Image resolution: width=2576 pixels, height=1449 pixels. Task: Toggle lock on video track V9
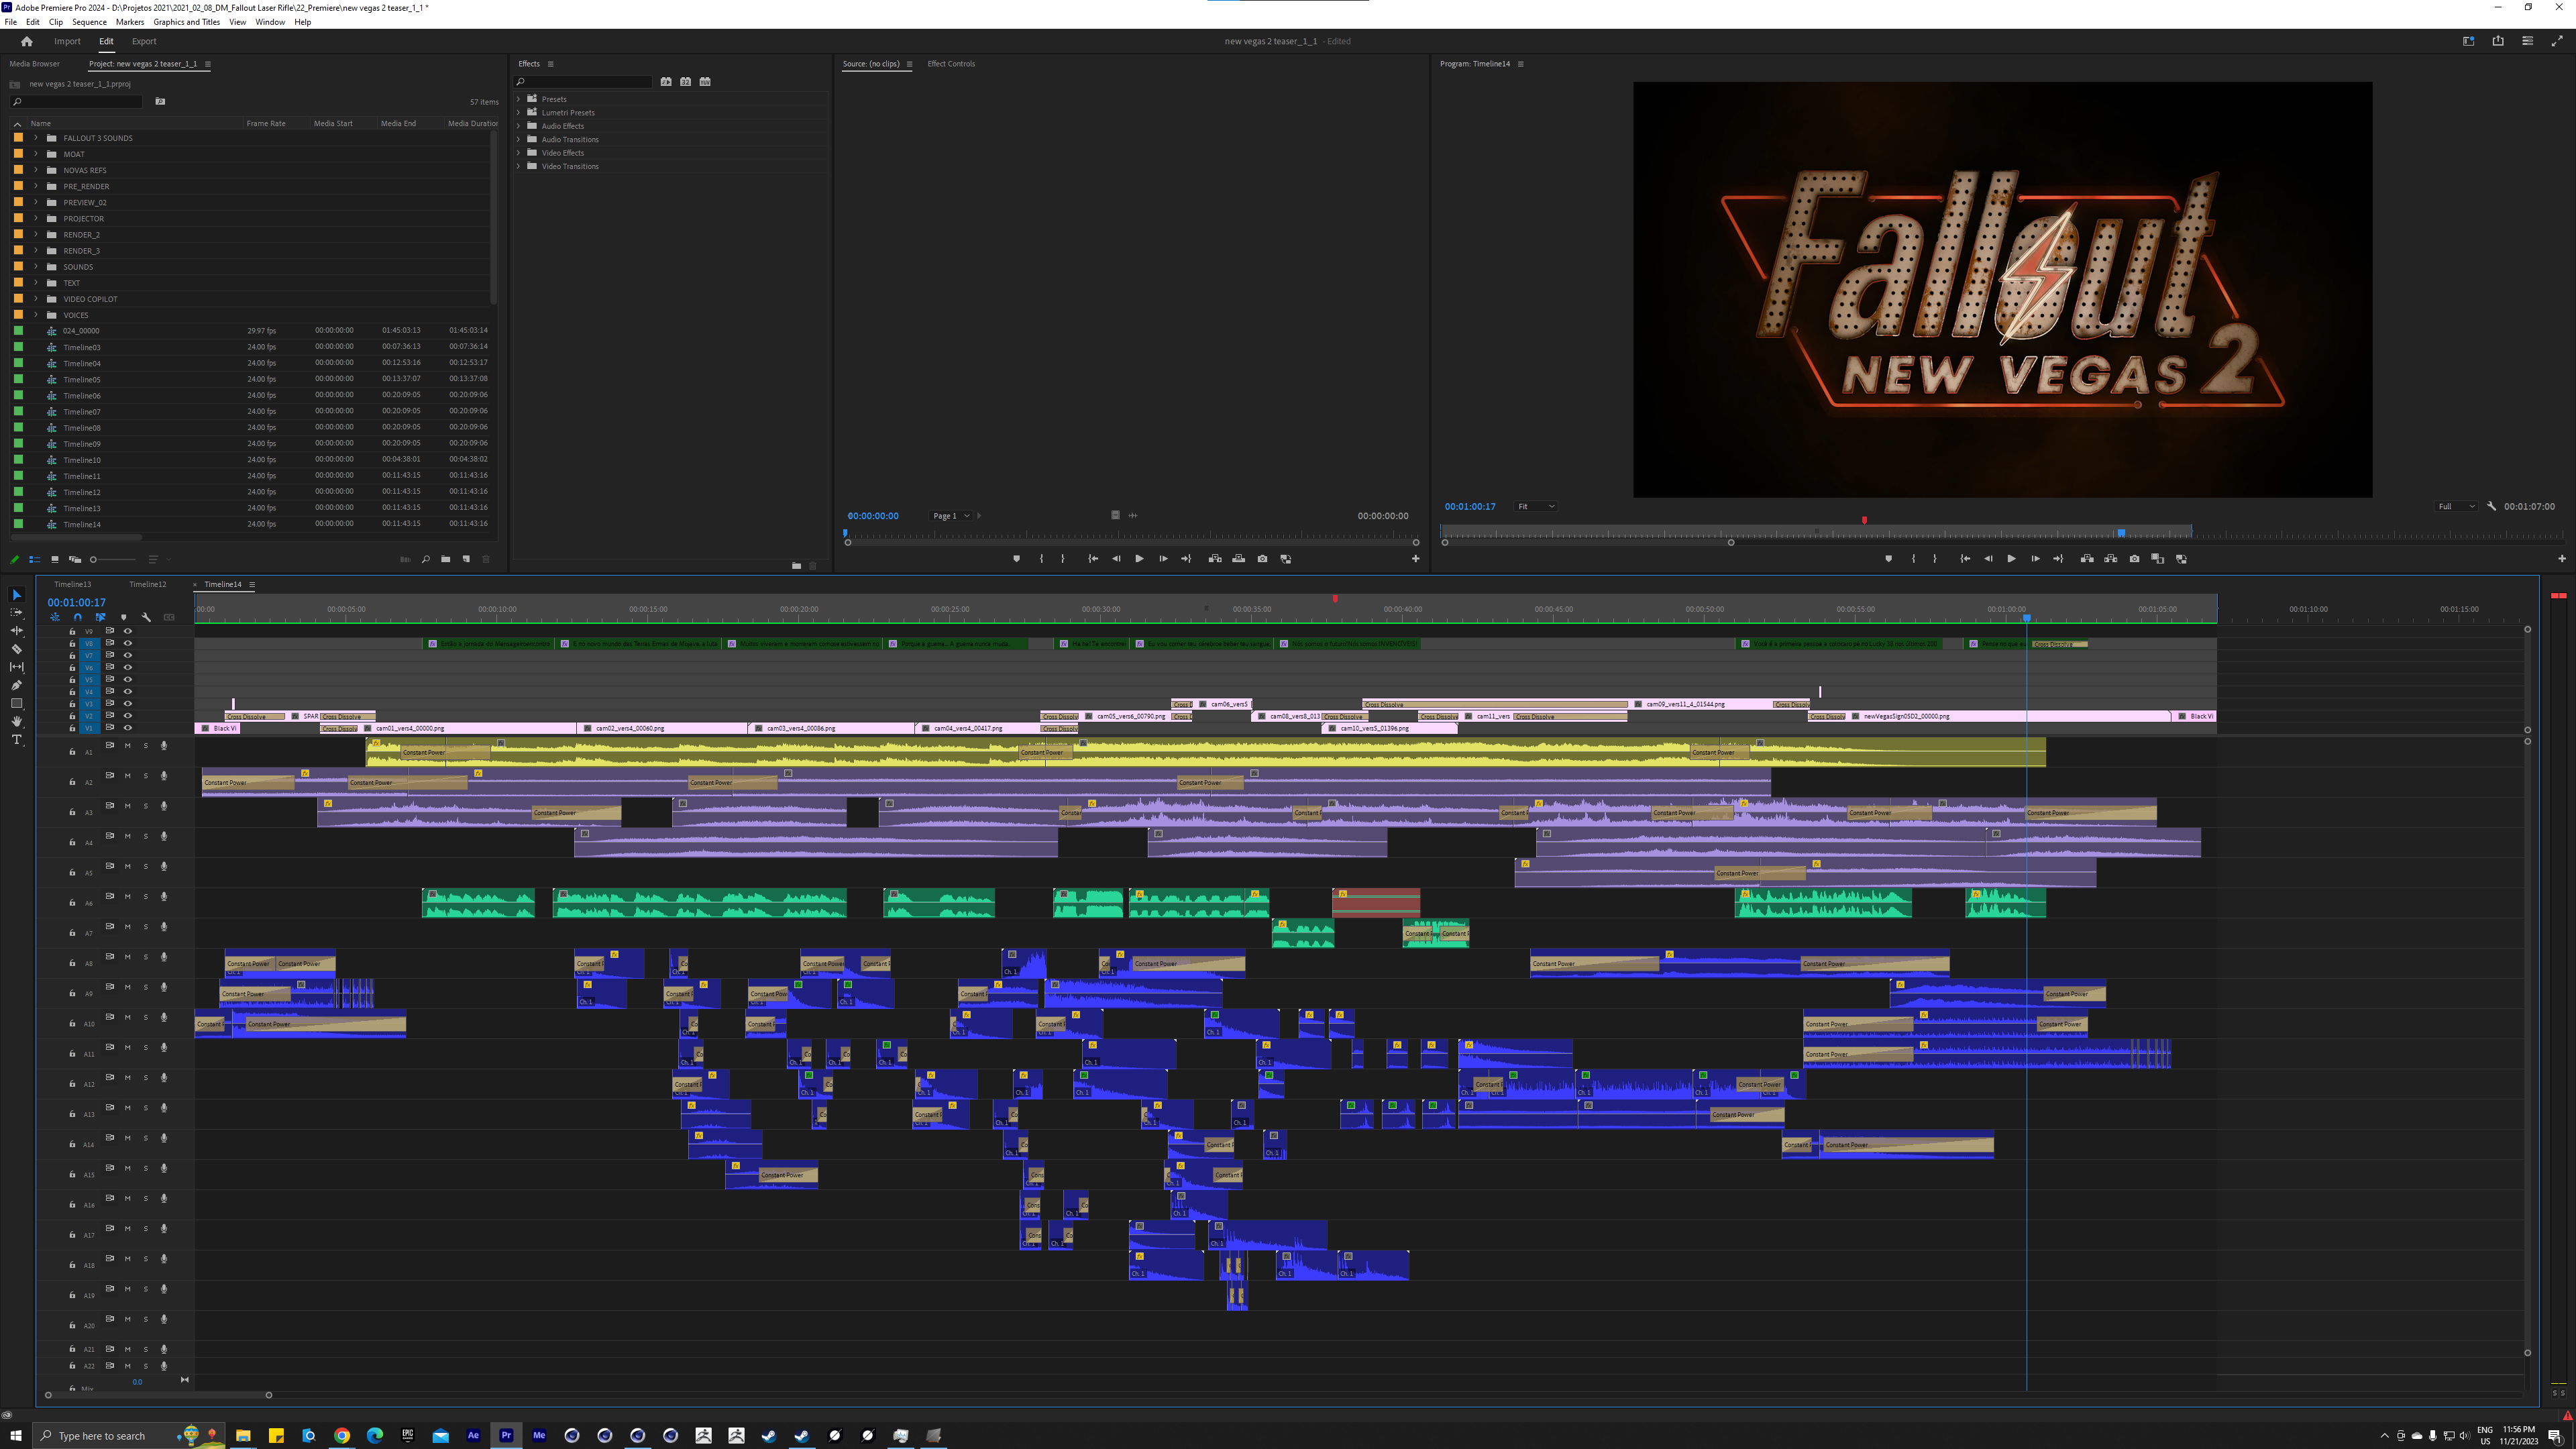[72, 632]
